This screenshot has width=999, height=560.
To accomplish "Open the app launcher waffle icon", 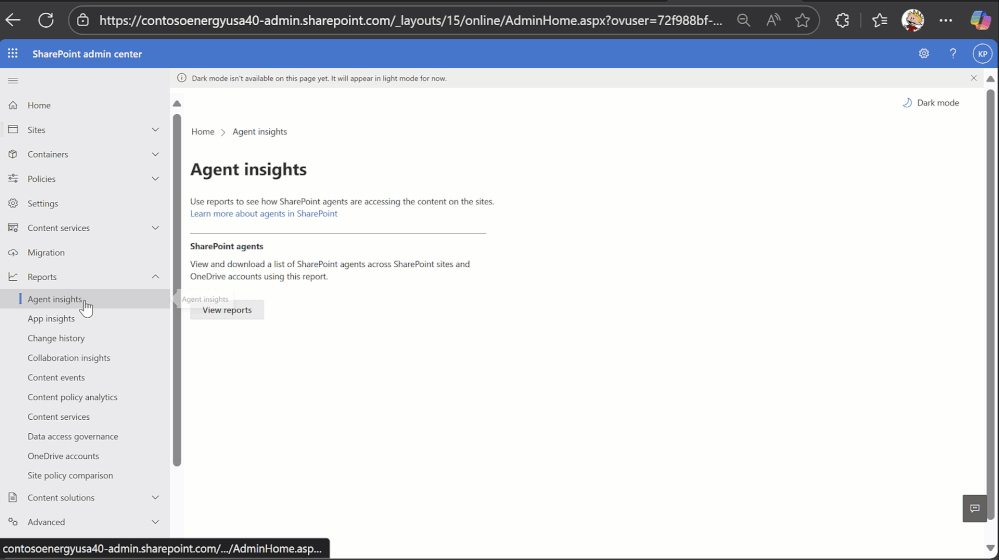I will pos(13,54).
